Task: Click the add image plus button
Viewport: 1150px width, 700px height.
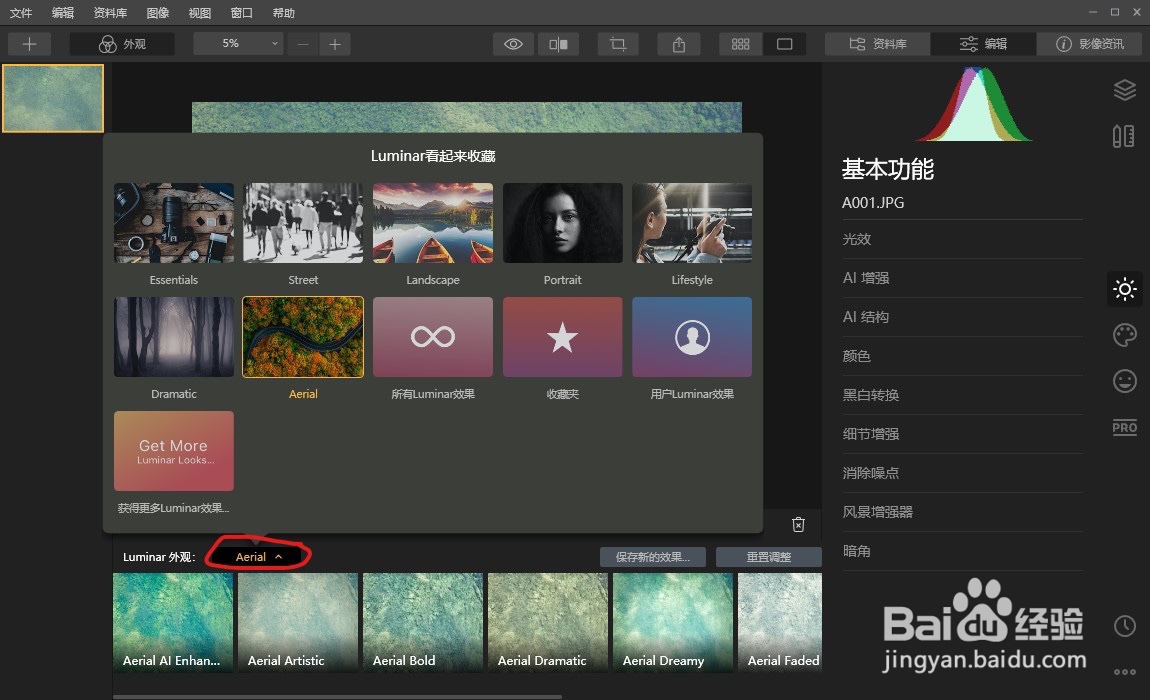Action: [x=29, y=44]
